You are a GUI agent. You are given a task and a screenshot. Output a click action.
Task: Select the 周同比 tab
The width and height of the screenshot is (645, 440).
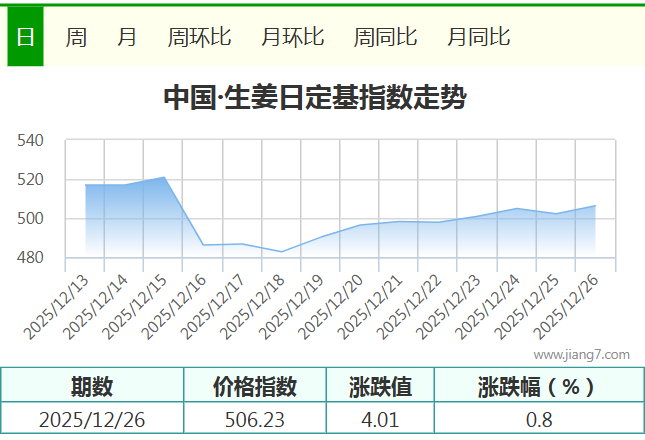[385, 37]
